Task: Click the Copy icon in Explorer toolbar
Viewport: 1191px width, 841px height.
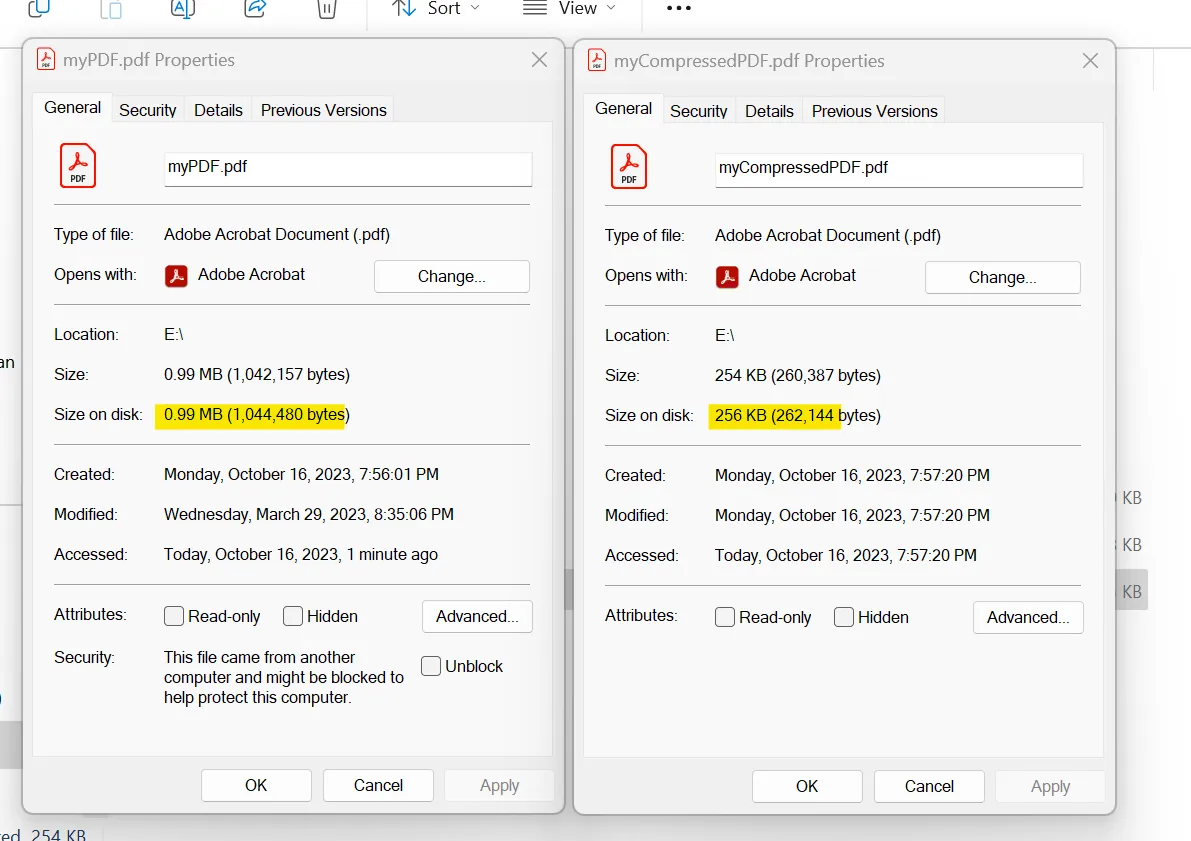Action: tap(39, 8)
